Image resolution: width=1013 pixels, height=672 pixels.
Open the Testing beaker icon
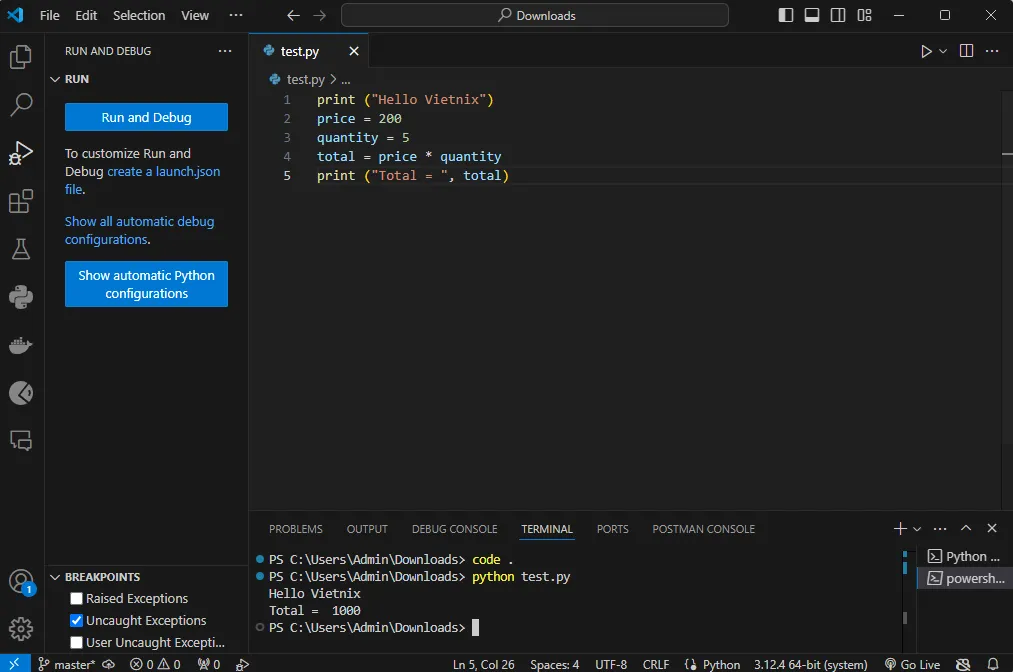click(21, 249)
